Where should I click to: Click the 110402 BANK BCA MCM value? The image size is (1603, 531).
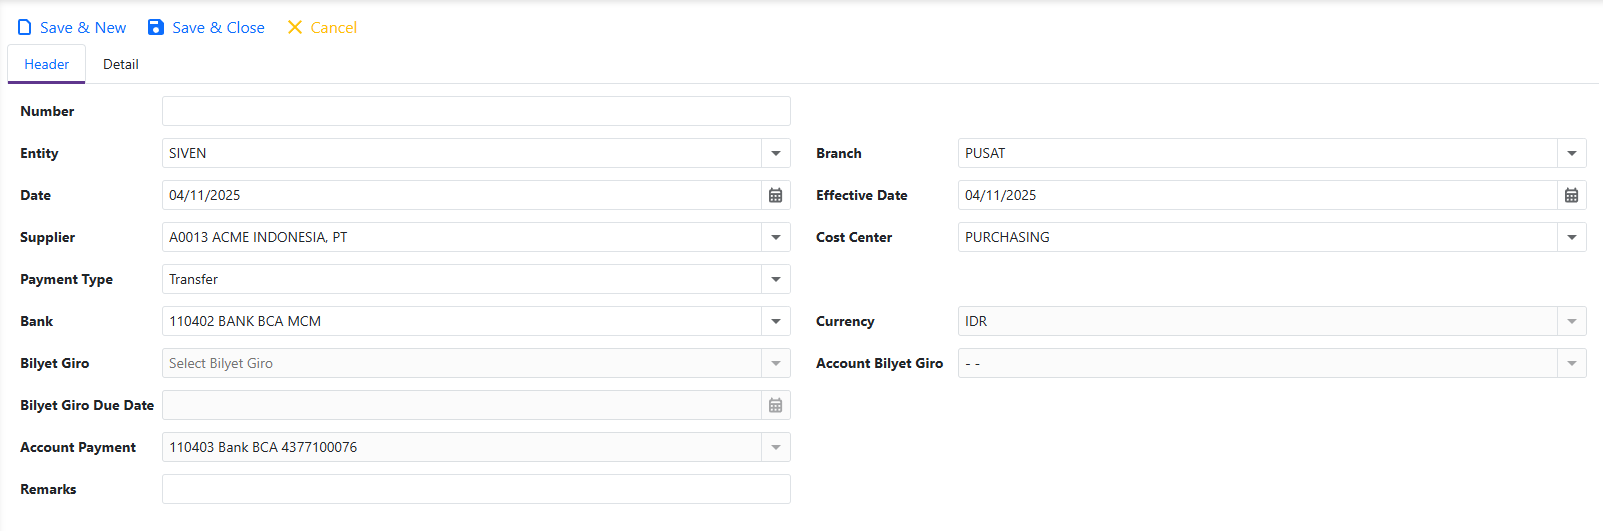(245, 321)
